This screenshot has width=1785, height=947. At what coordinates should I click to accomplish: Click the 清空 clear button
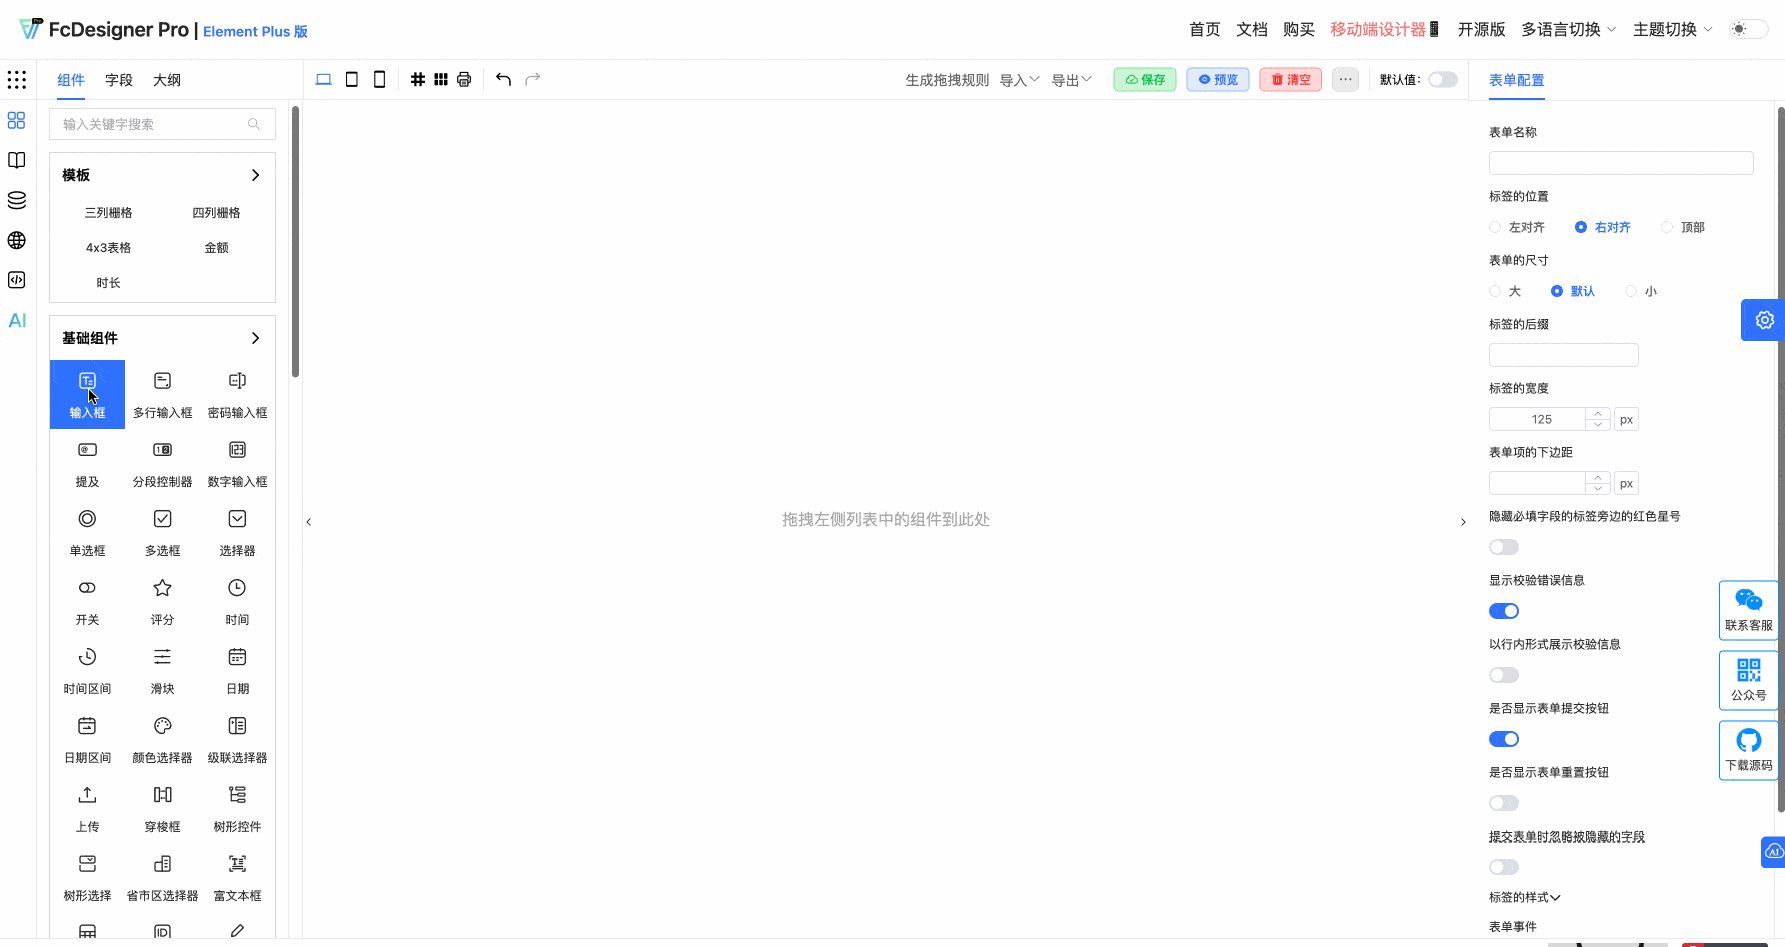click(x=1290, y=79)
